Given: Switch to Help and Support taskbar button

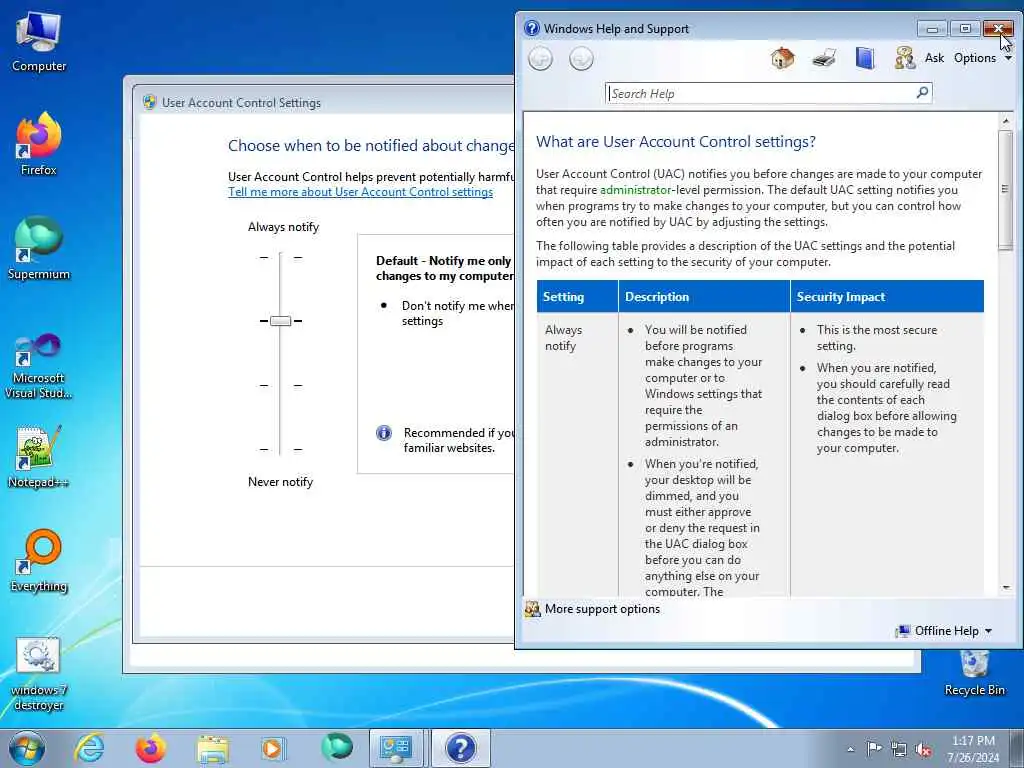Looking at the screenshot, I should point(460,748).
